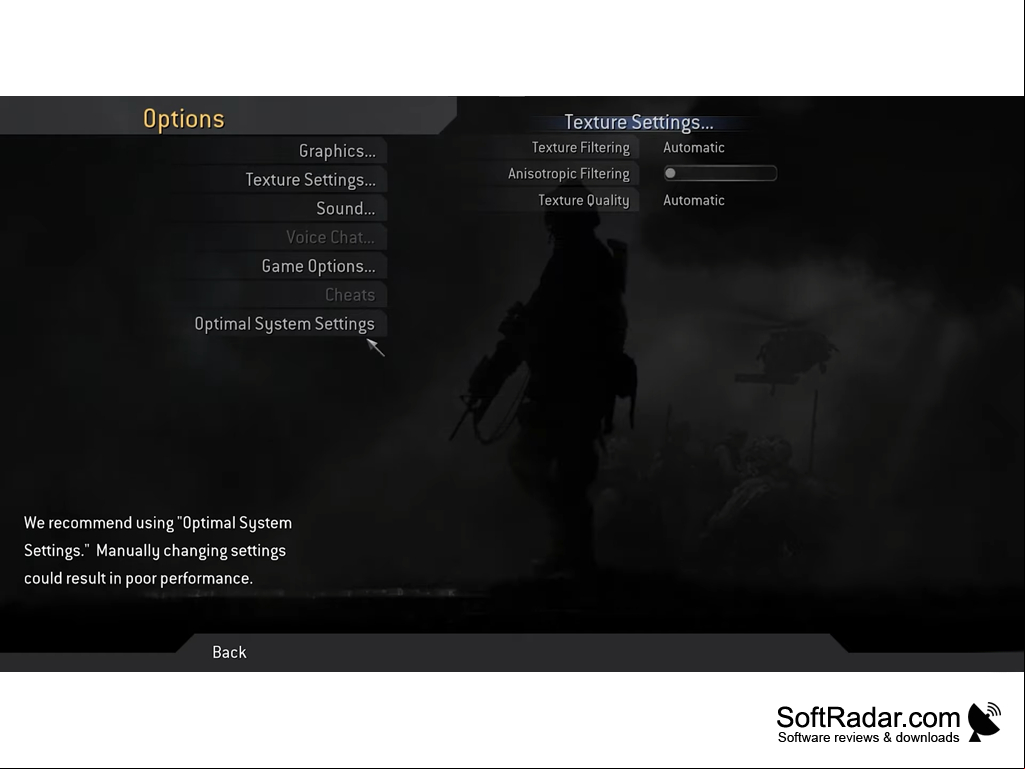Apply Optimal System Settings
Image resolution: width=1025 pixels, height=769 pixels.
(284, 324)
